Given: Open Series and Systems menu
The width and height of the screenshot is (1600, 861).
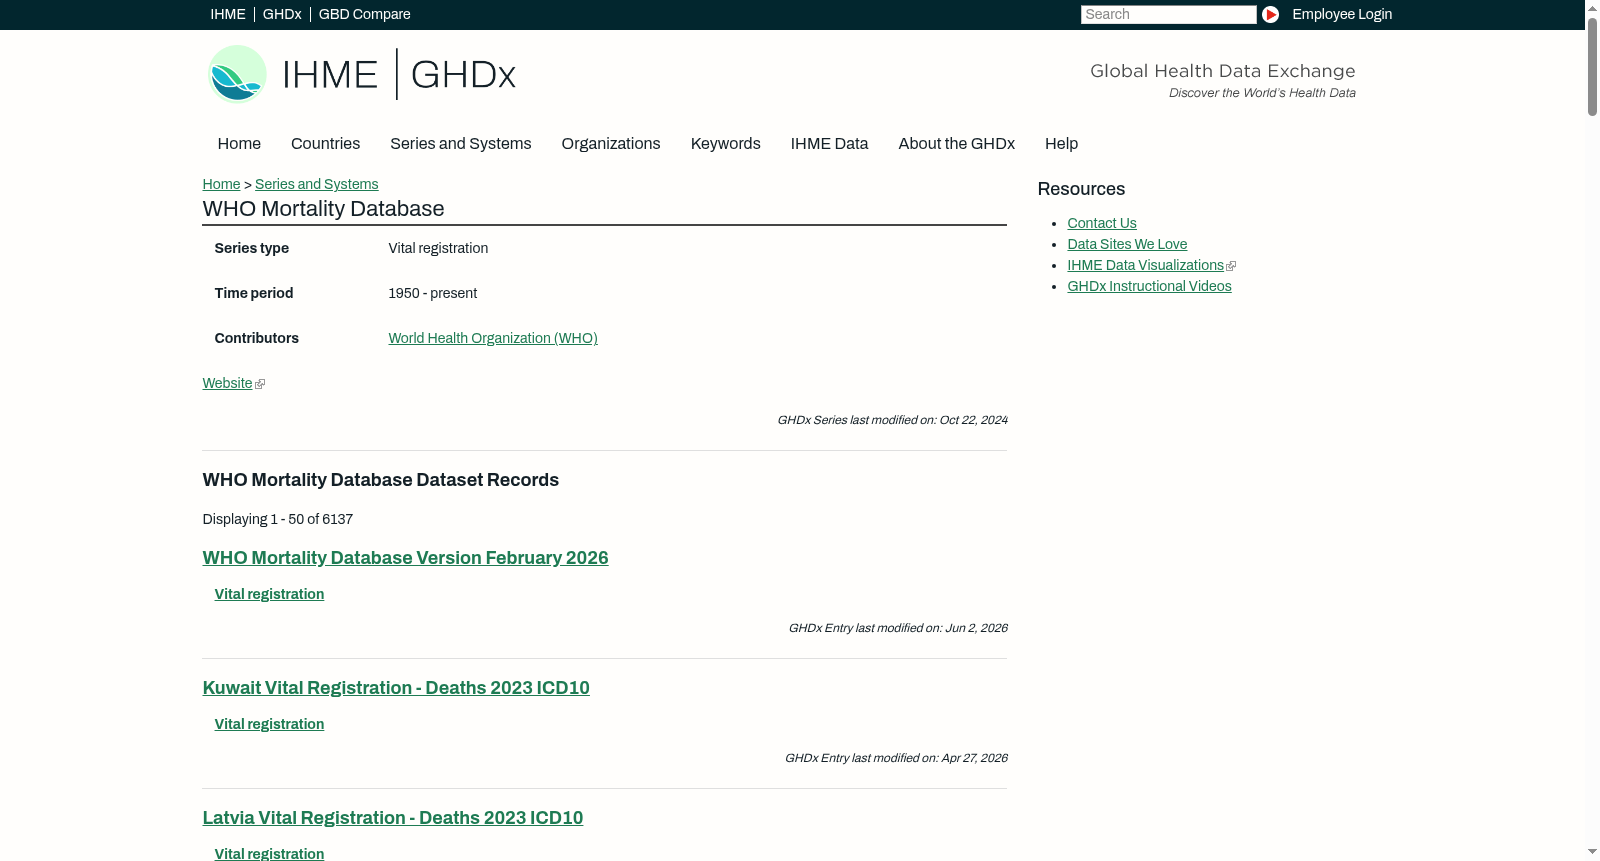Looking at the screenshot, I should pyautogui.click(x=460, y=144).
